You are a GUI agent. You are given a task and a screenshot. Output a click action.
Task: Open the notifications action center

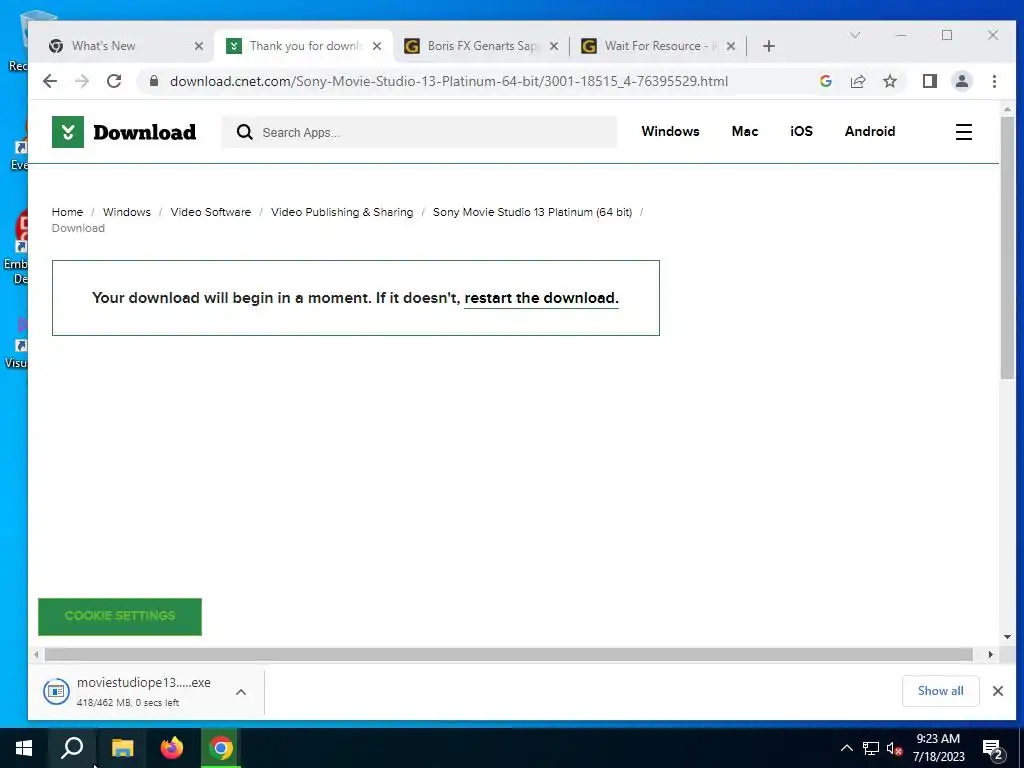tap(993, 750)
